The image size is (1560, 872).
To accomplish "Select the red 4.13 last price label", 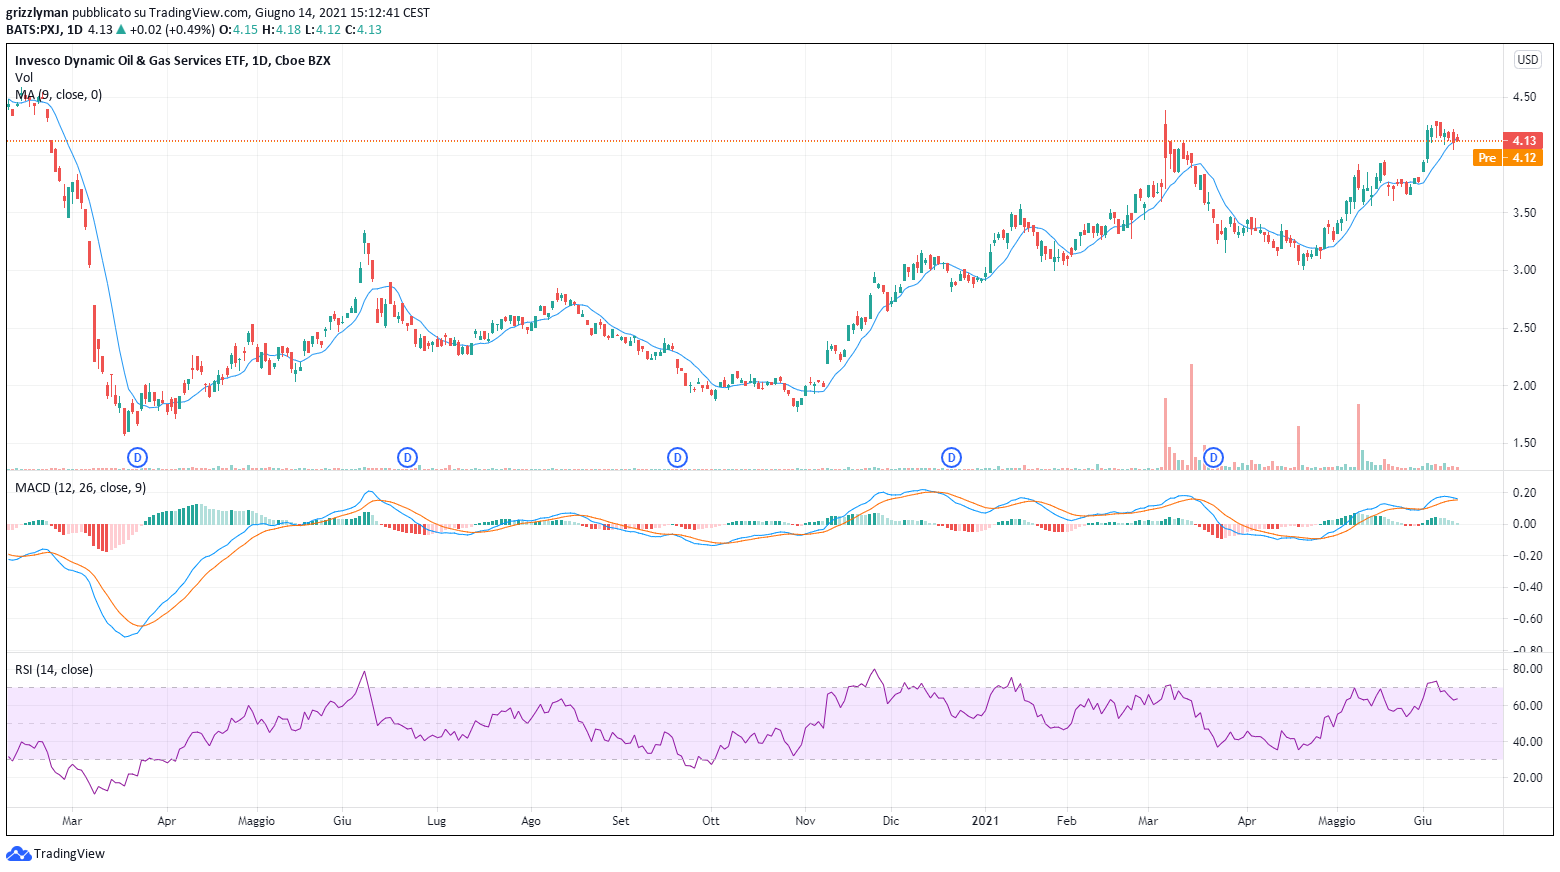I will (x=1523, y=141).
